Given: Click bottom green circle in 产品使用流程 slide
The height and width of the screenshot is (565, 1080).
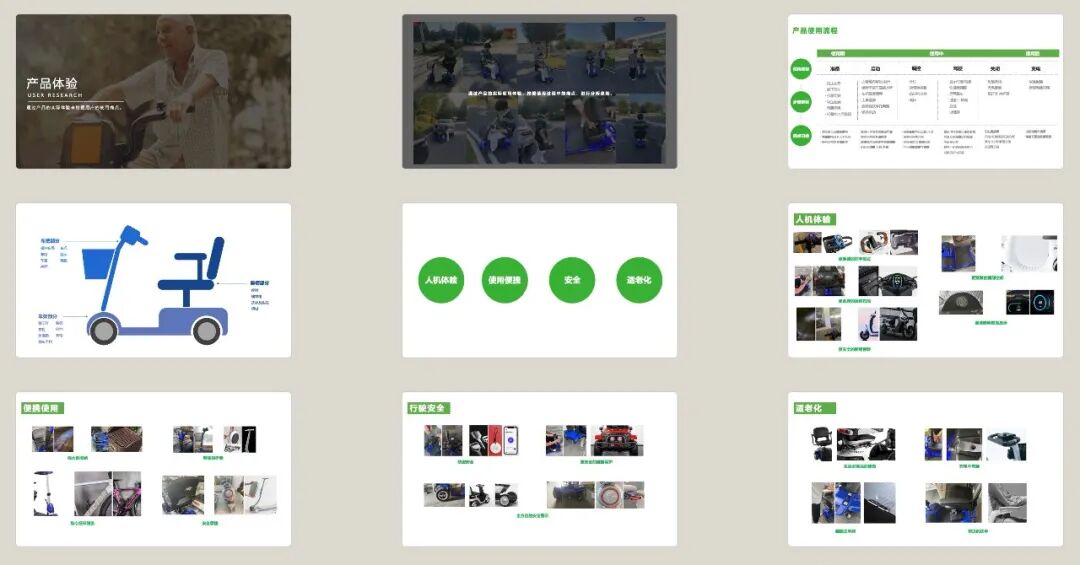Looking at the screenshot, I should pyautogui.click(x=800, y=135).
